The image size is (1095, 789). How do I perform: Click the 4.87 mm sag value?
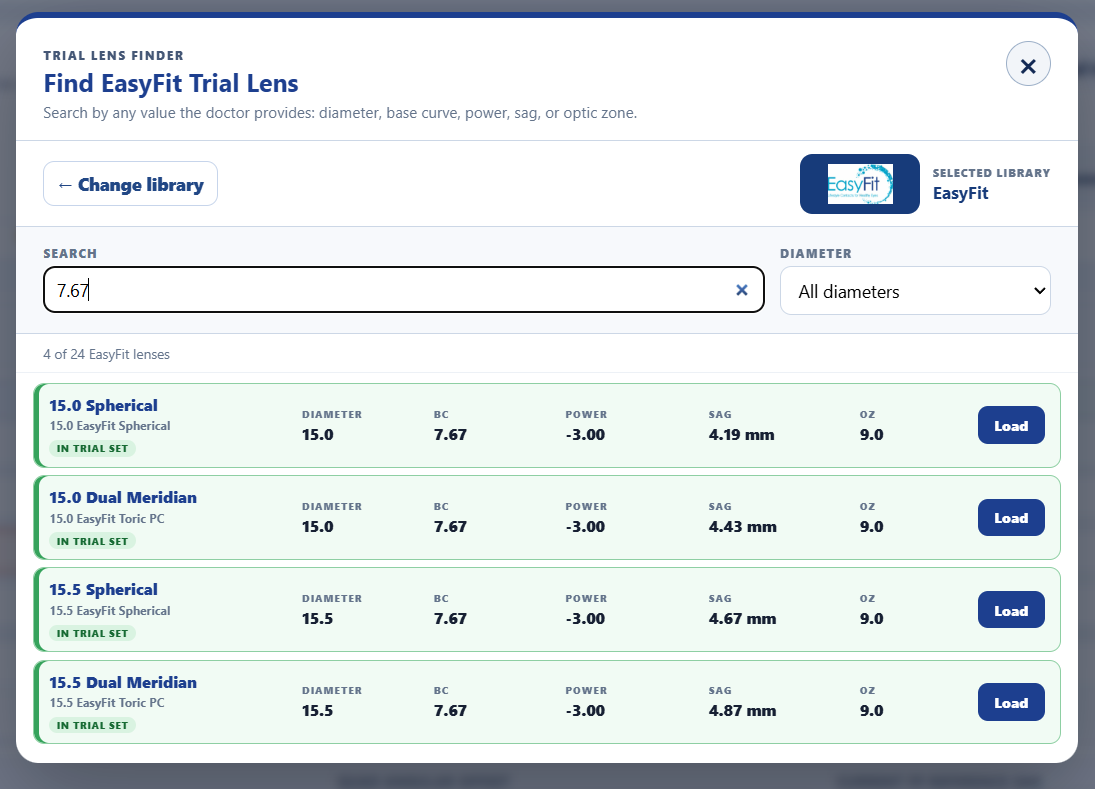[742, 711]
